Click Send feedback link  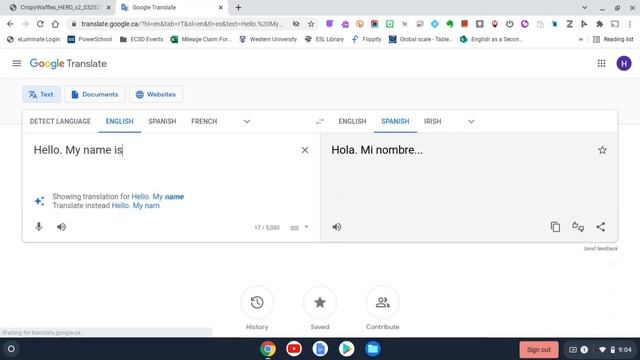point(600,249)
